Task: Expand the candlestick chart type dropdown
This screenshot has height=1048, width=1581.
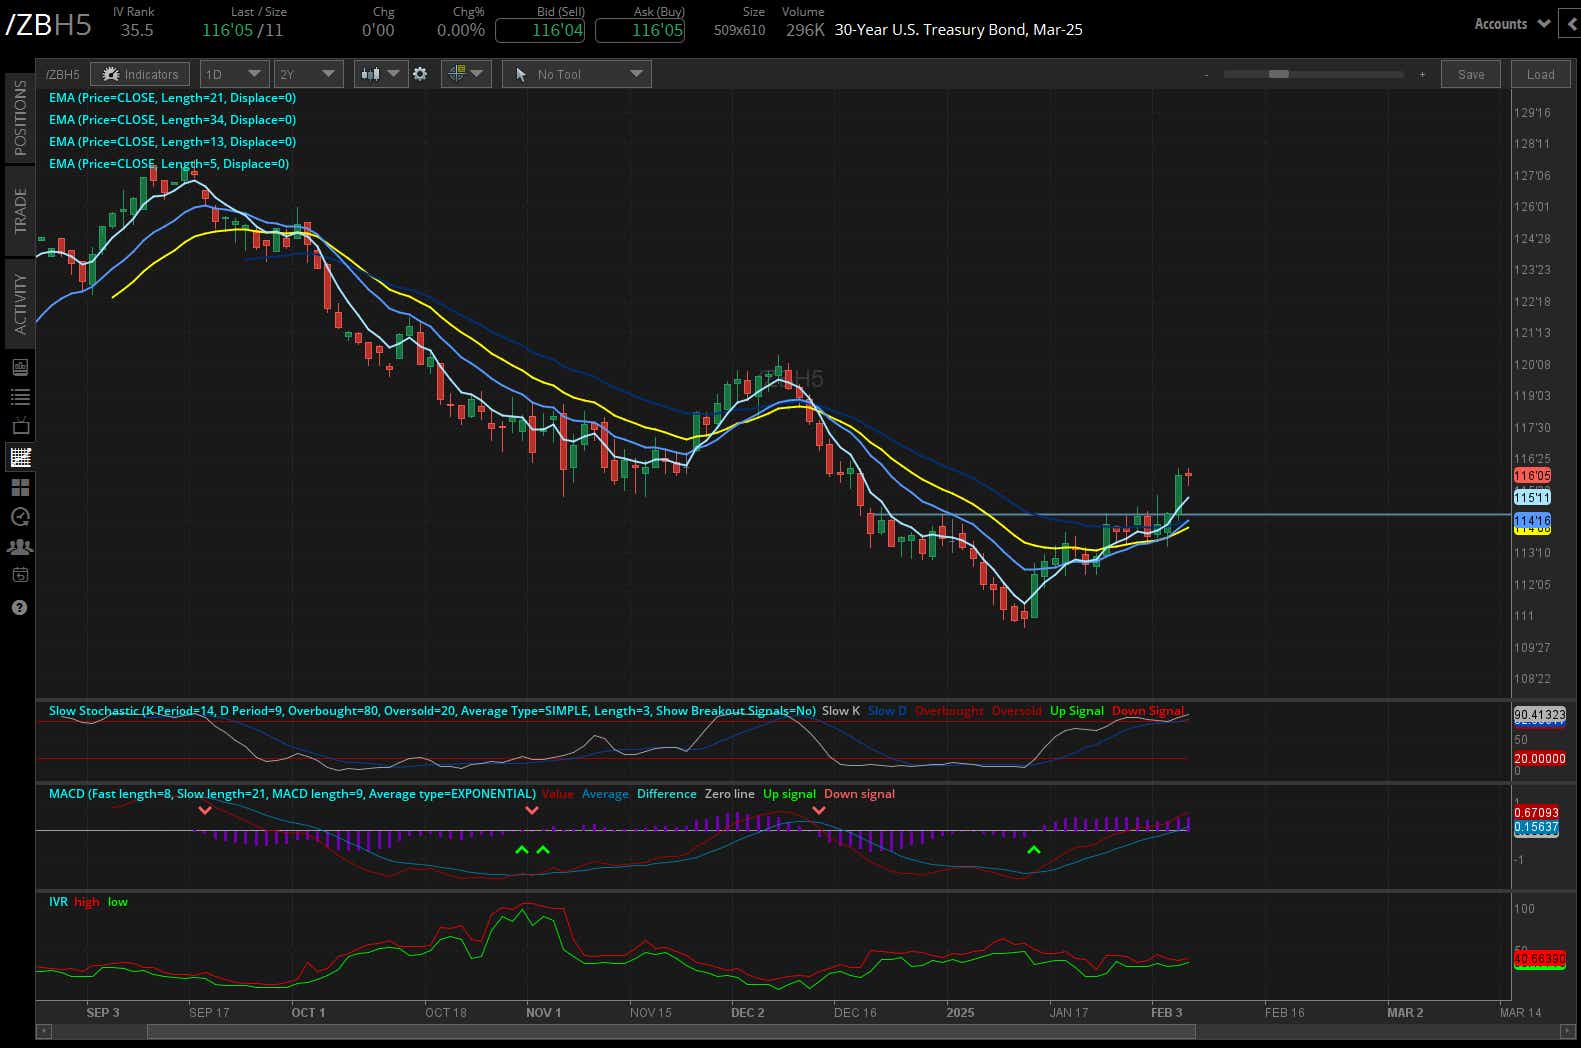Action: (x=379, y=74)
